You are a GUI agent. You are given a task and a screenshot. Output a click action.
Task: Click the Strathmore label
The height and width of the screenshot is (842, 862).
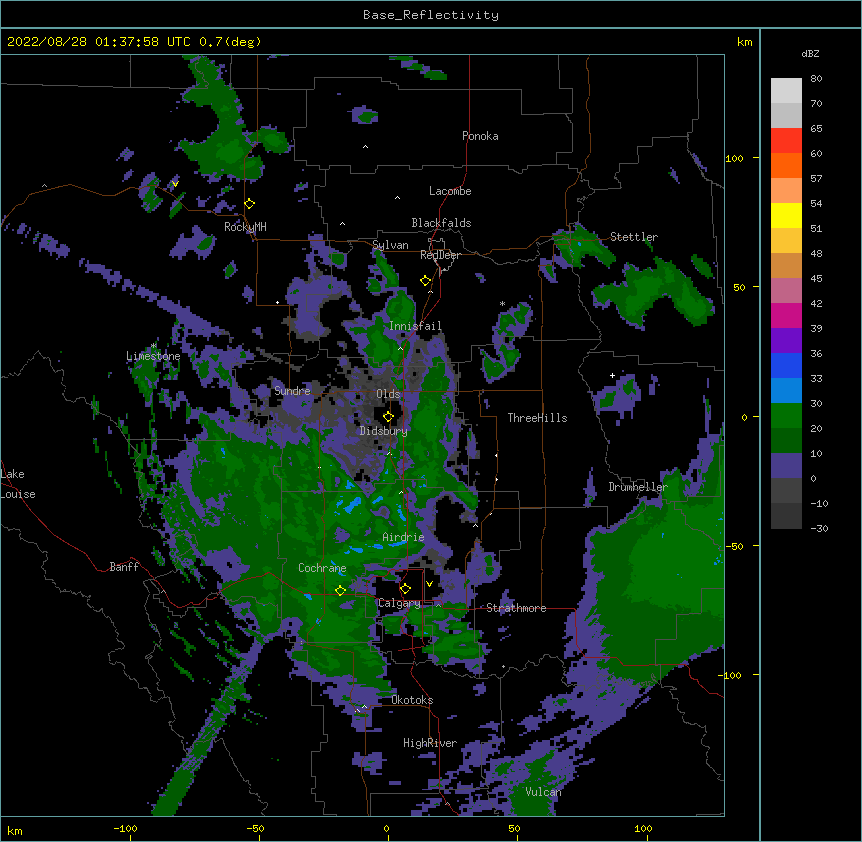point(516,608)
